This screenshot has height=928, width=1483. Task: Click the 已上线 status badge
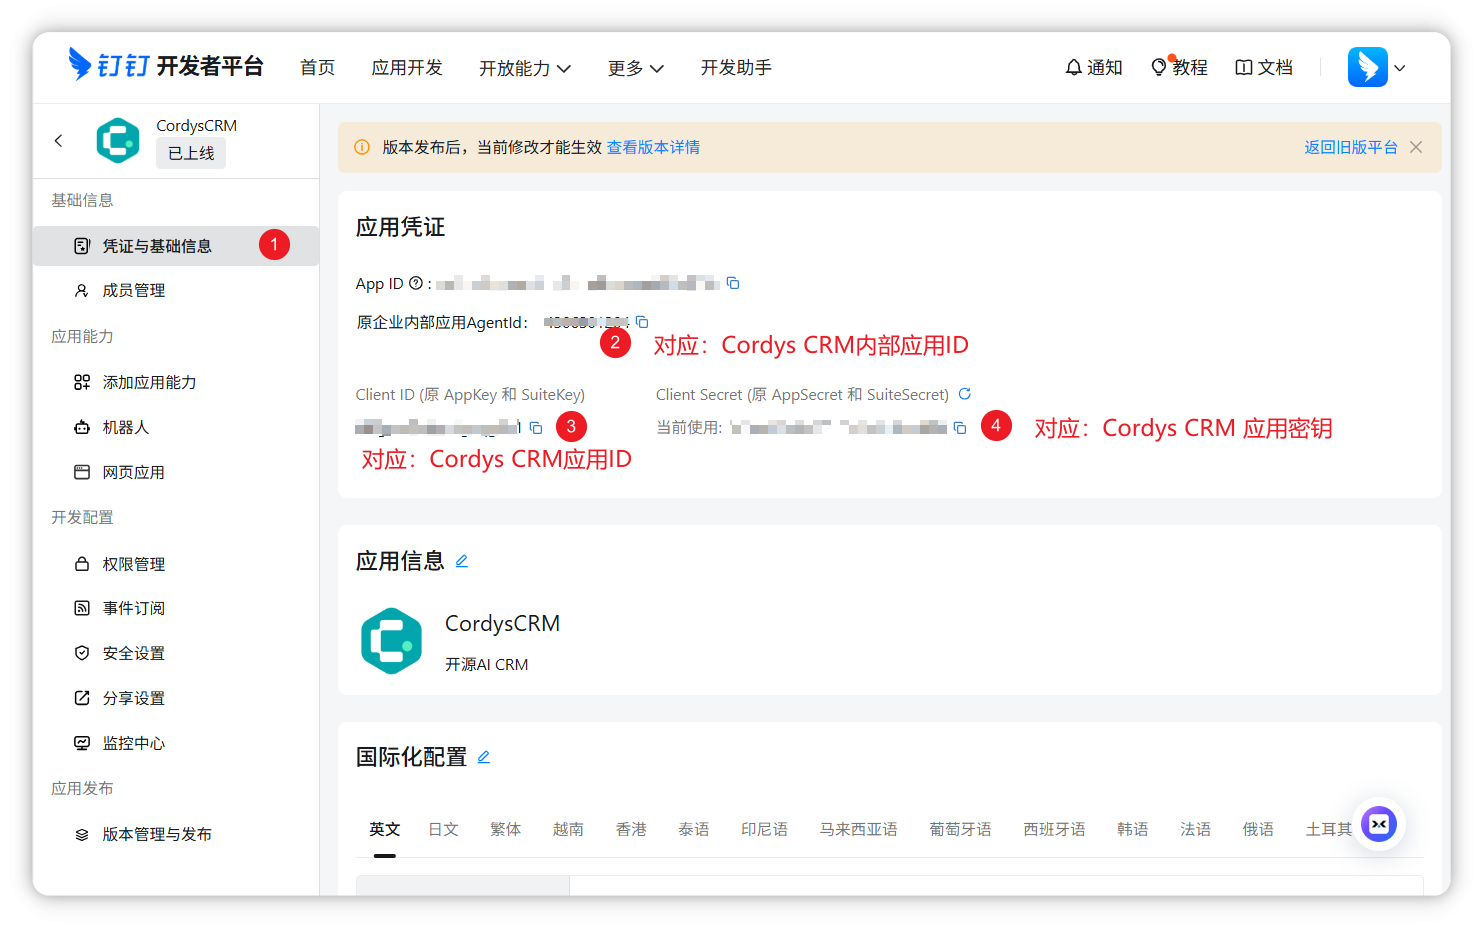pos(191,153)
